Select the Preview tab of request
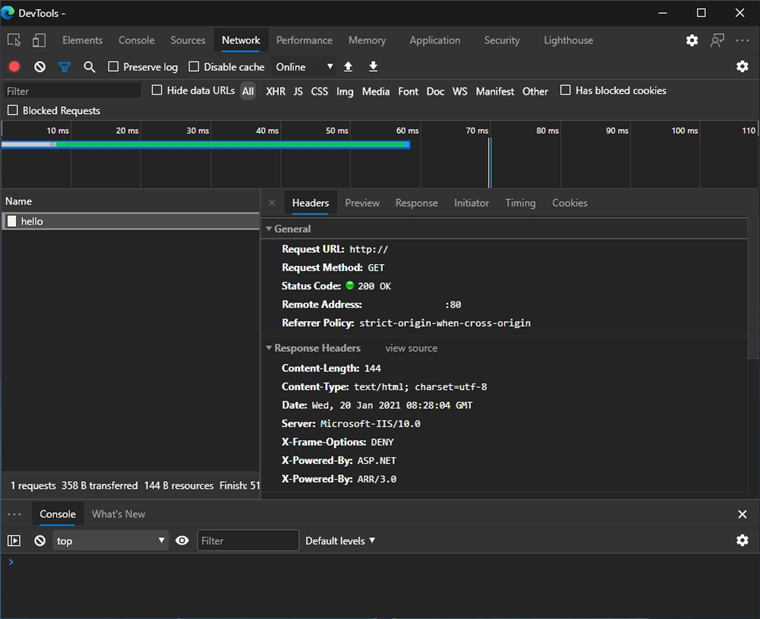Screen dimensions: 760x619 [362, 203]
